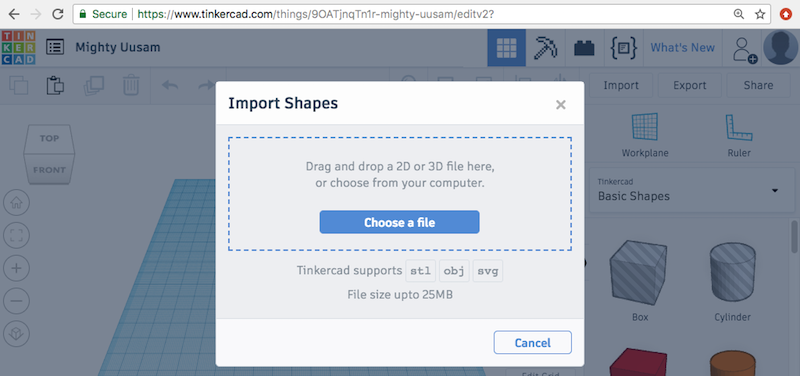Open the Codeblocks shape generator icon

623,48
